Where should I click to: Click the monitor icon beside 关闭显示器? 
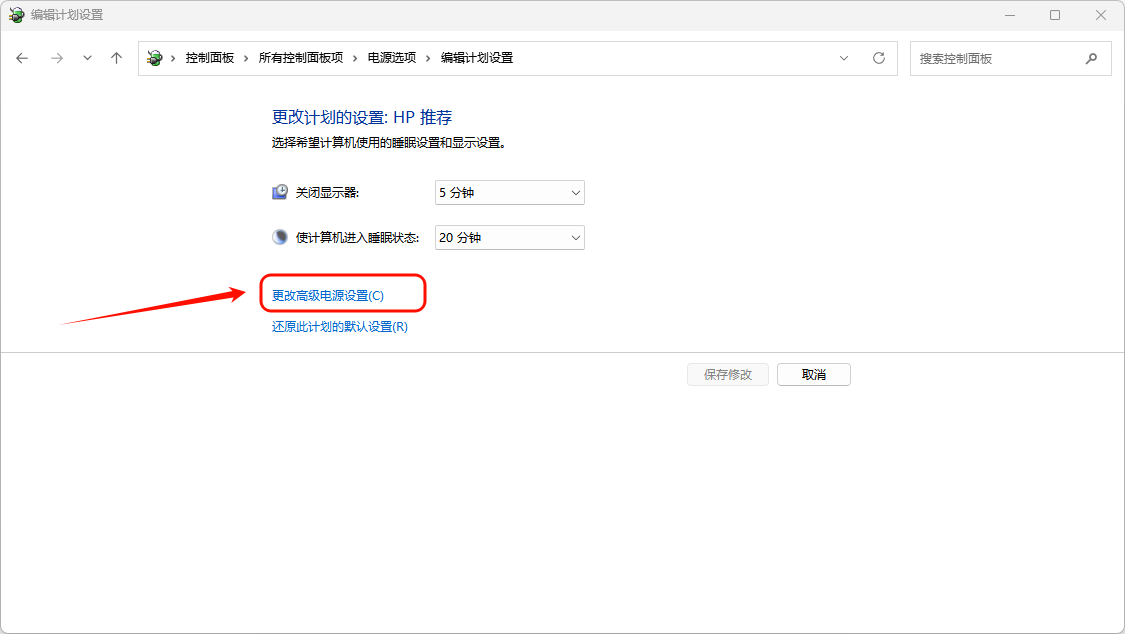click(x=280, y=192)
